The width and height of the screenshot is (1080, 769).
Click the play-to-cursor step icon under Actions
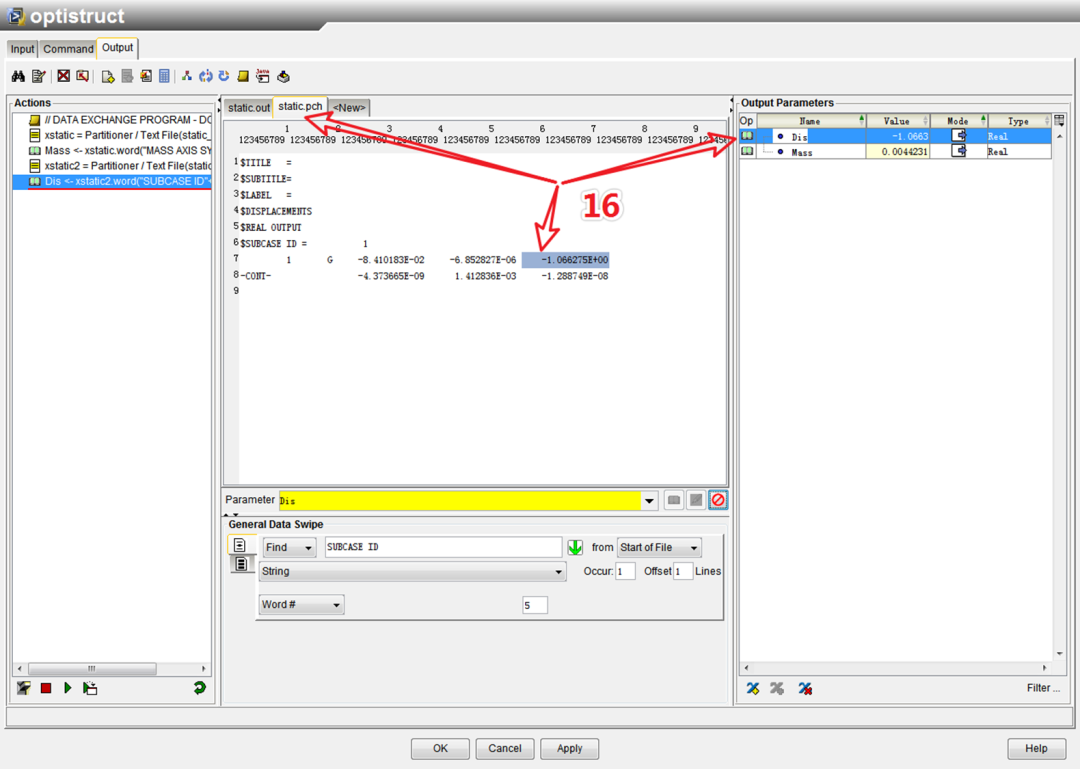(x=90, y=688)
